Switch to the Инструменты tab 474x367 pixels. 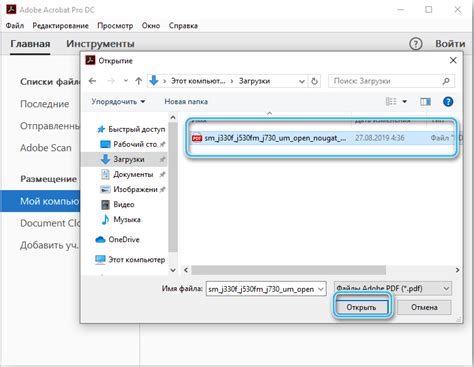[x=100, y=44]
